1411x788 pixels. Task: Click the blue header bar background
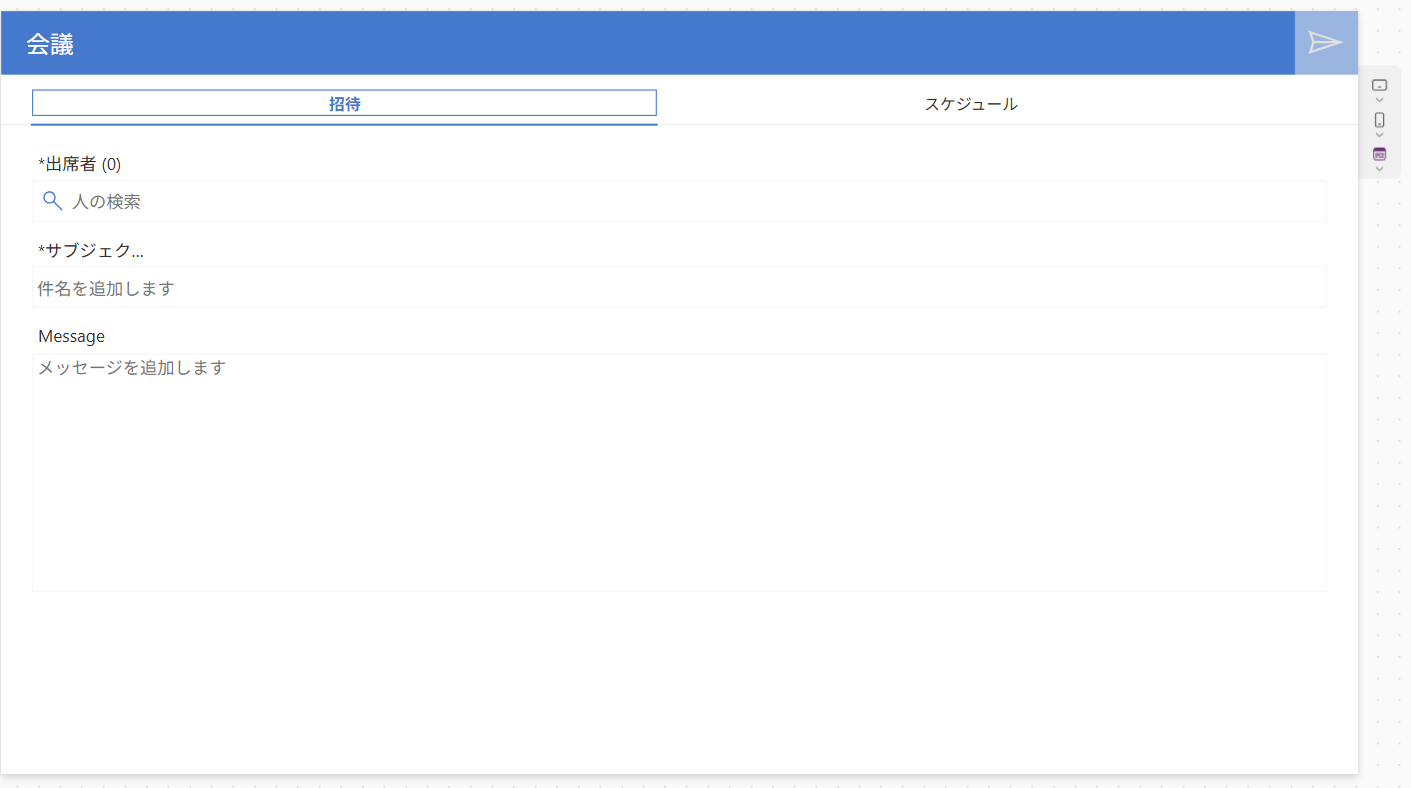[x=650, y=43]
